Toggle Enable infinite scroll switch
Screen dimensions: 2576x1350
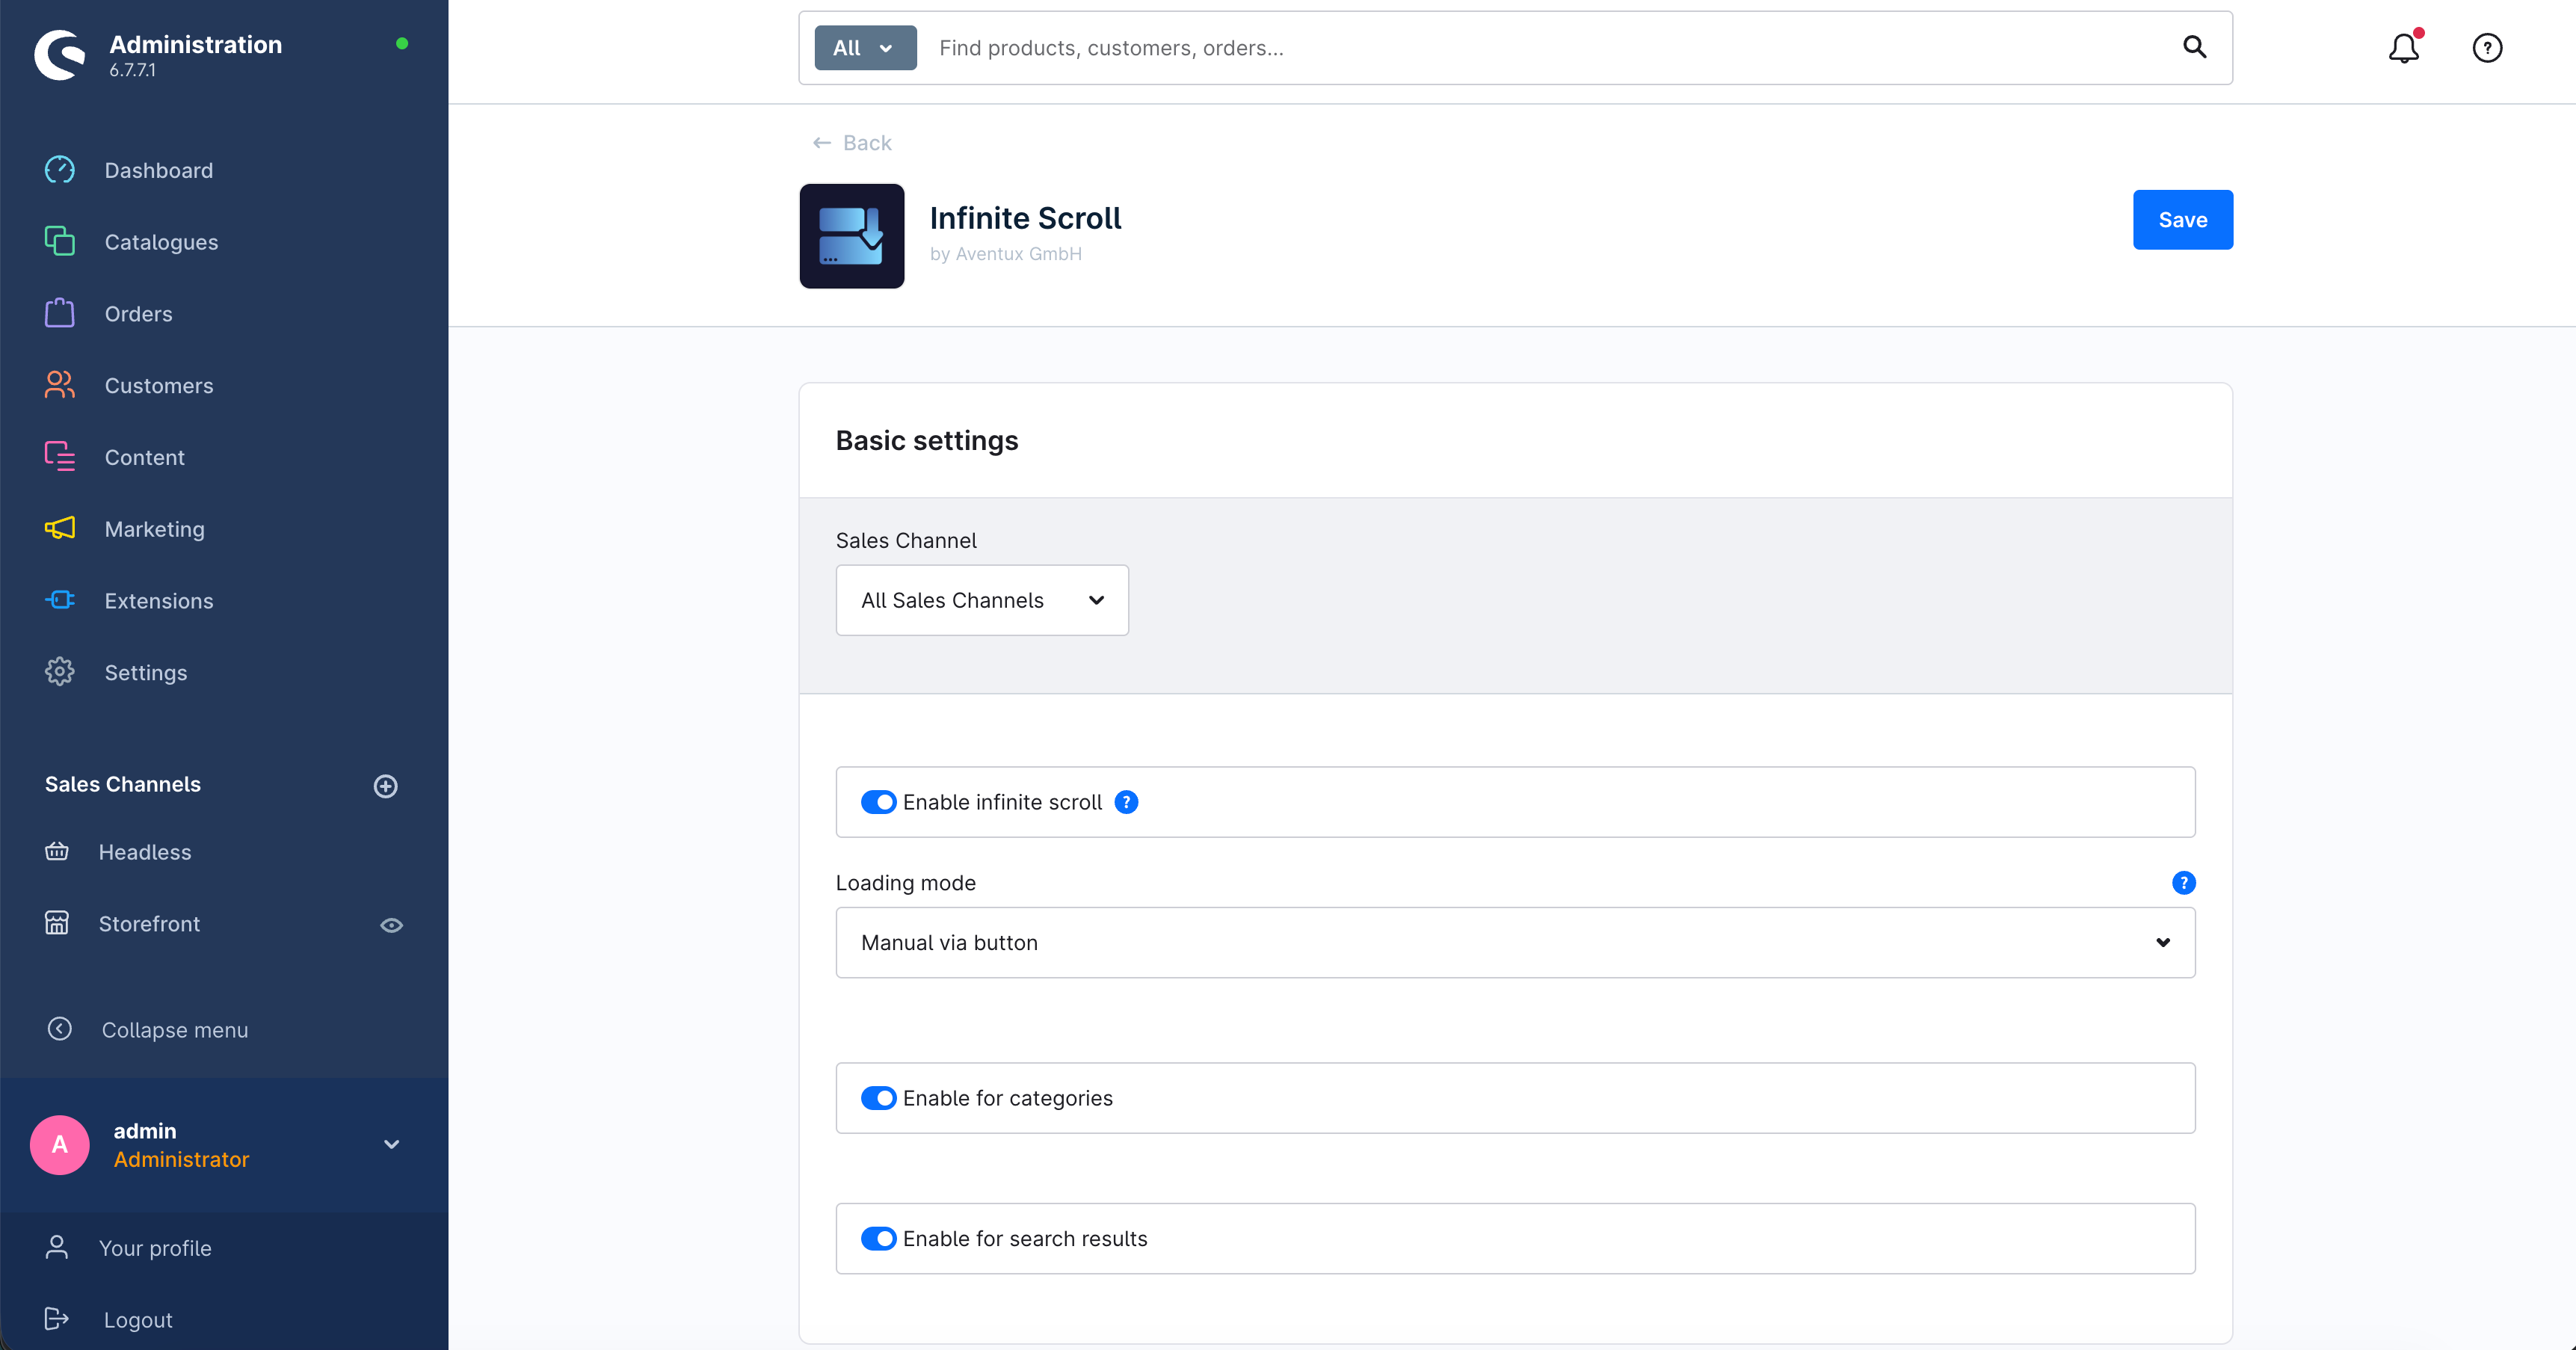tap(878, 802)
